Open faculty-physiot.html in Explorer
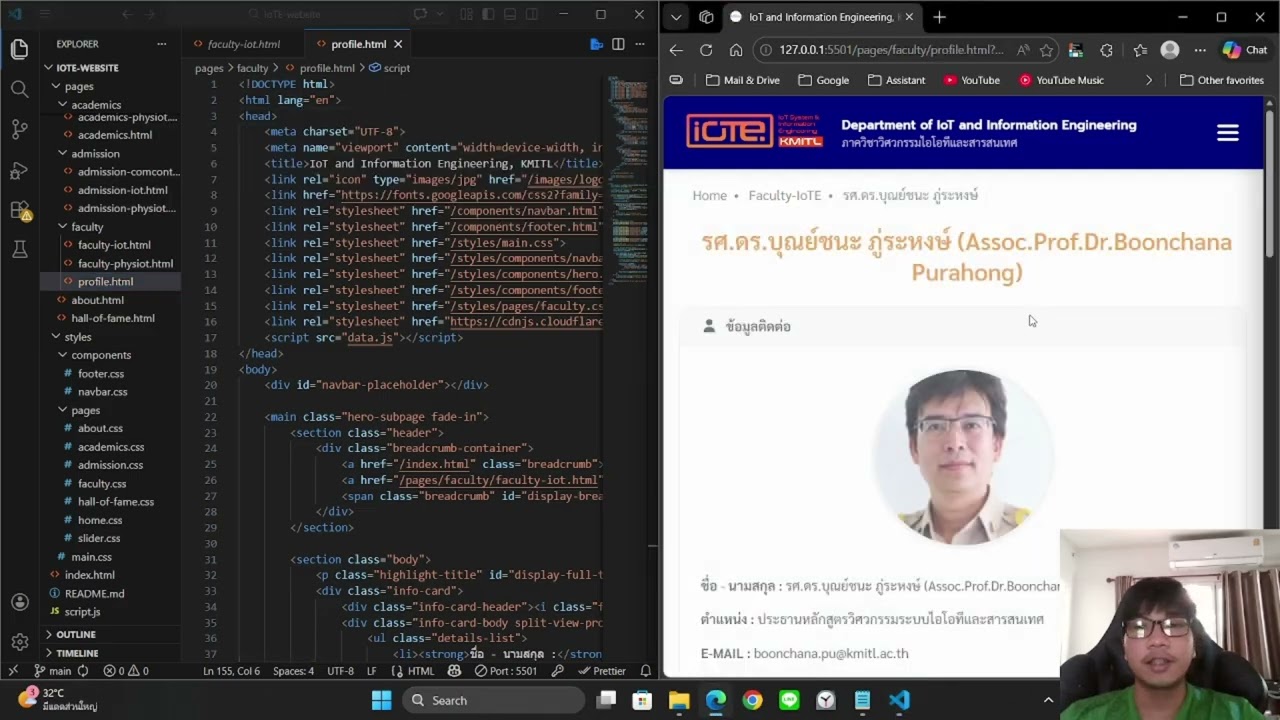The height and width of the screenshot is (720, 1280). 125,264
